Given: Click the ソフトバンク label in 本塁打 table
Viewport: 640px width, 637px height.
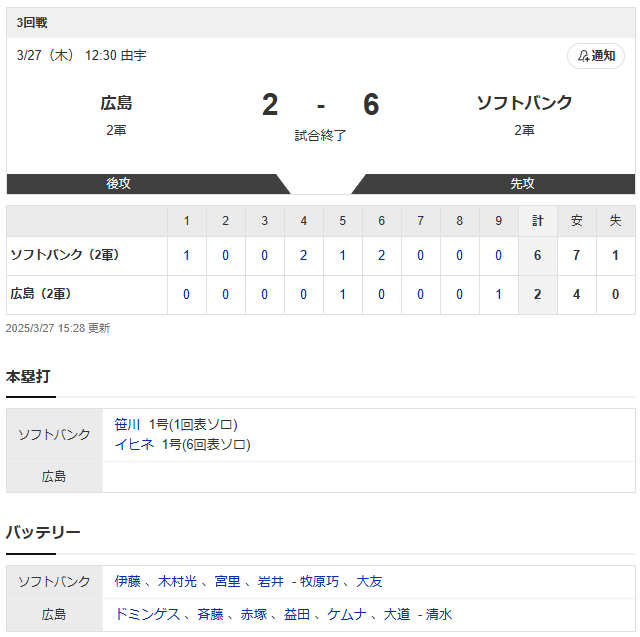Looking at the screenshot, I should 54,435.
